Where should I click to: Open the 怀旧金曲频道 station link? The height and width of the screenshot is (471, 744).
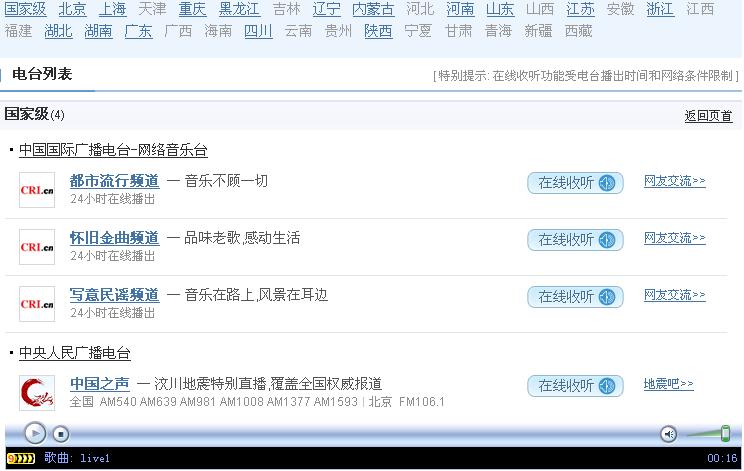pyautogui.click(x=114, y=238)
